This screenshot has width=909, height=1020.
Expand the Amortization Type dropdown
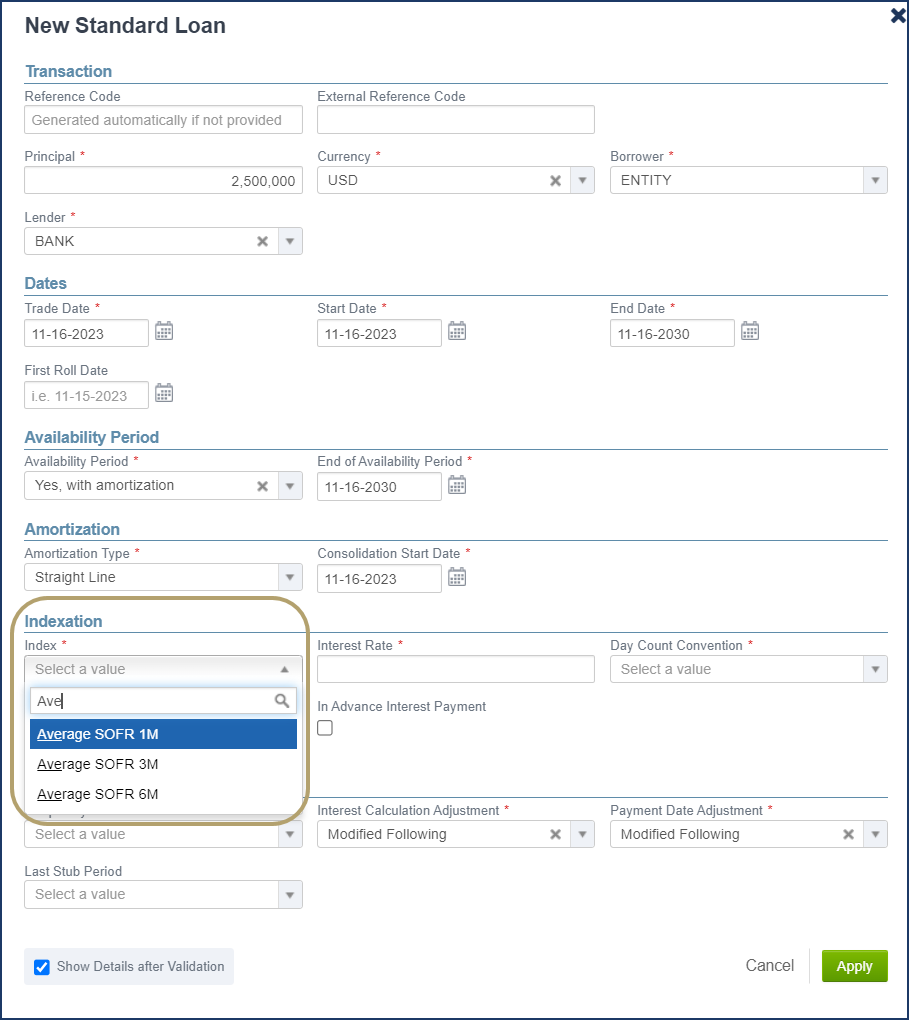290,577
